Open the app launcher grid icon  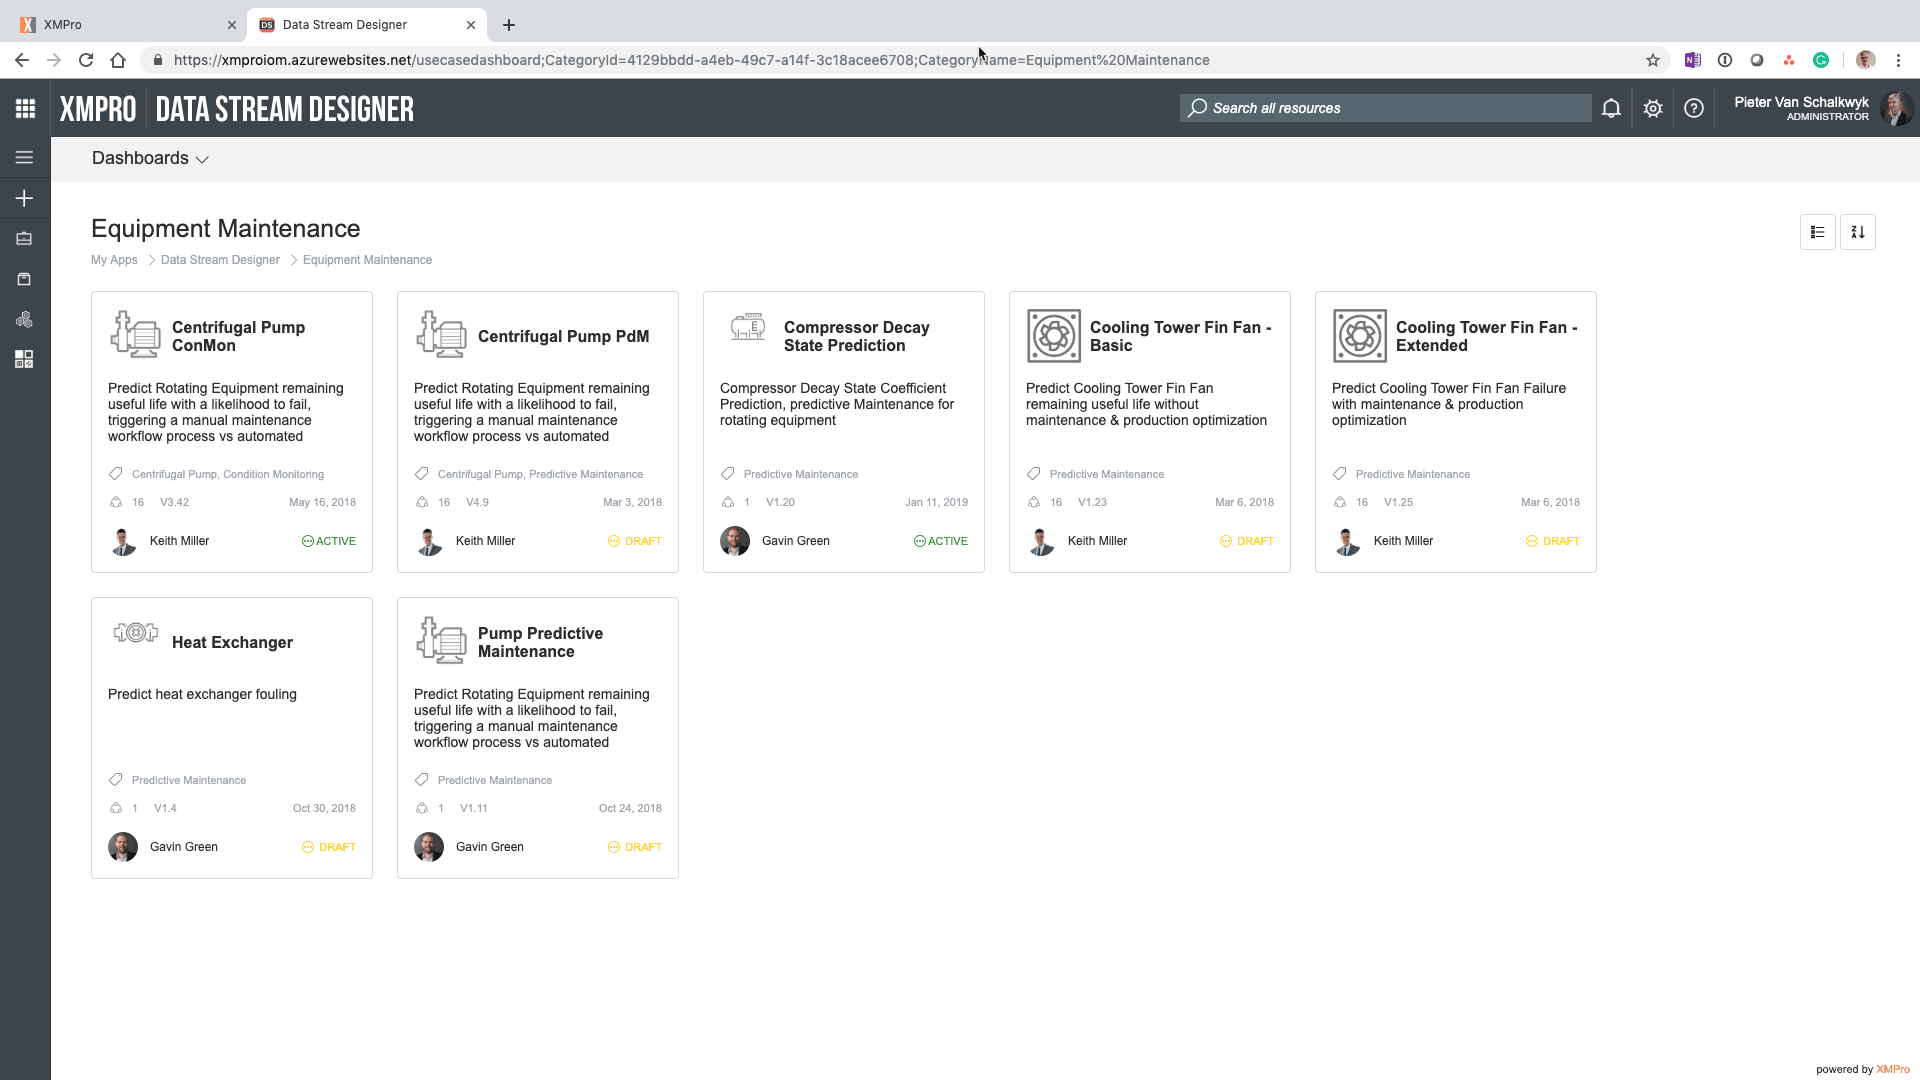point(25,108)
